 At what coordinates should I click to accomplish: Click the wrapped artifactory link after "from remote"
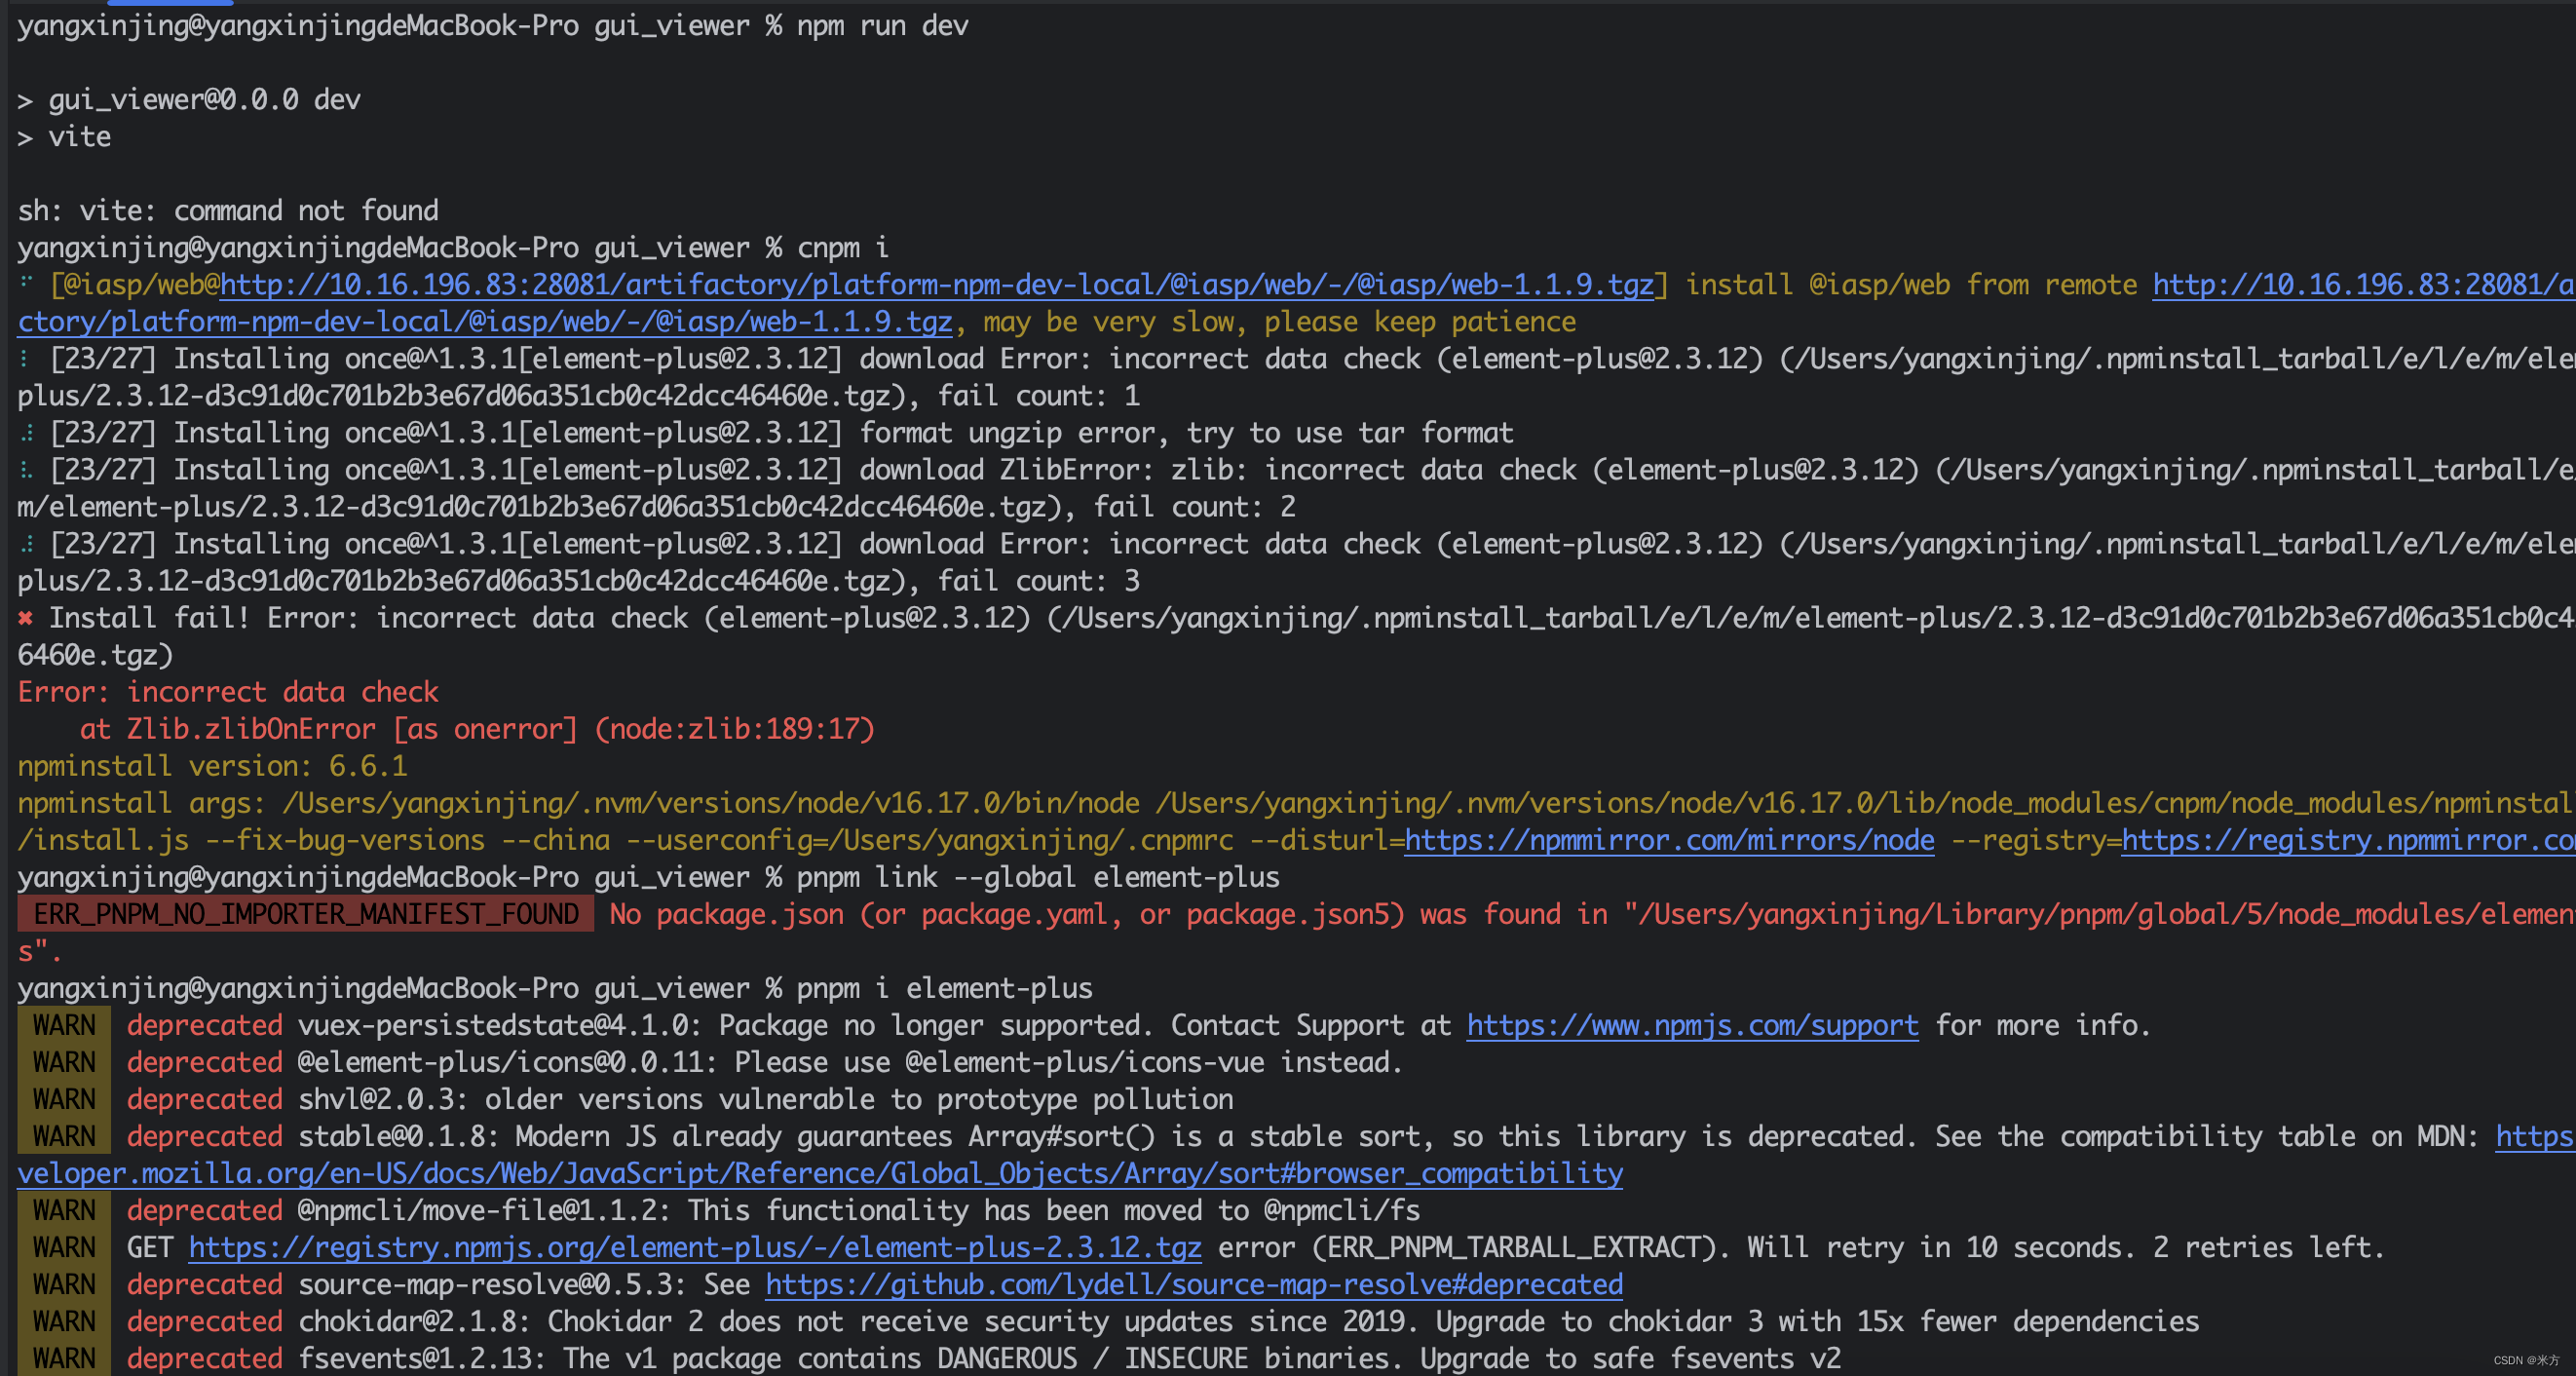point(485,322)
